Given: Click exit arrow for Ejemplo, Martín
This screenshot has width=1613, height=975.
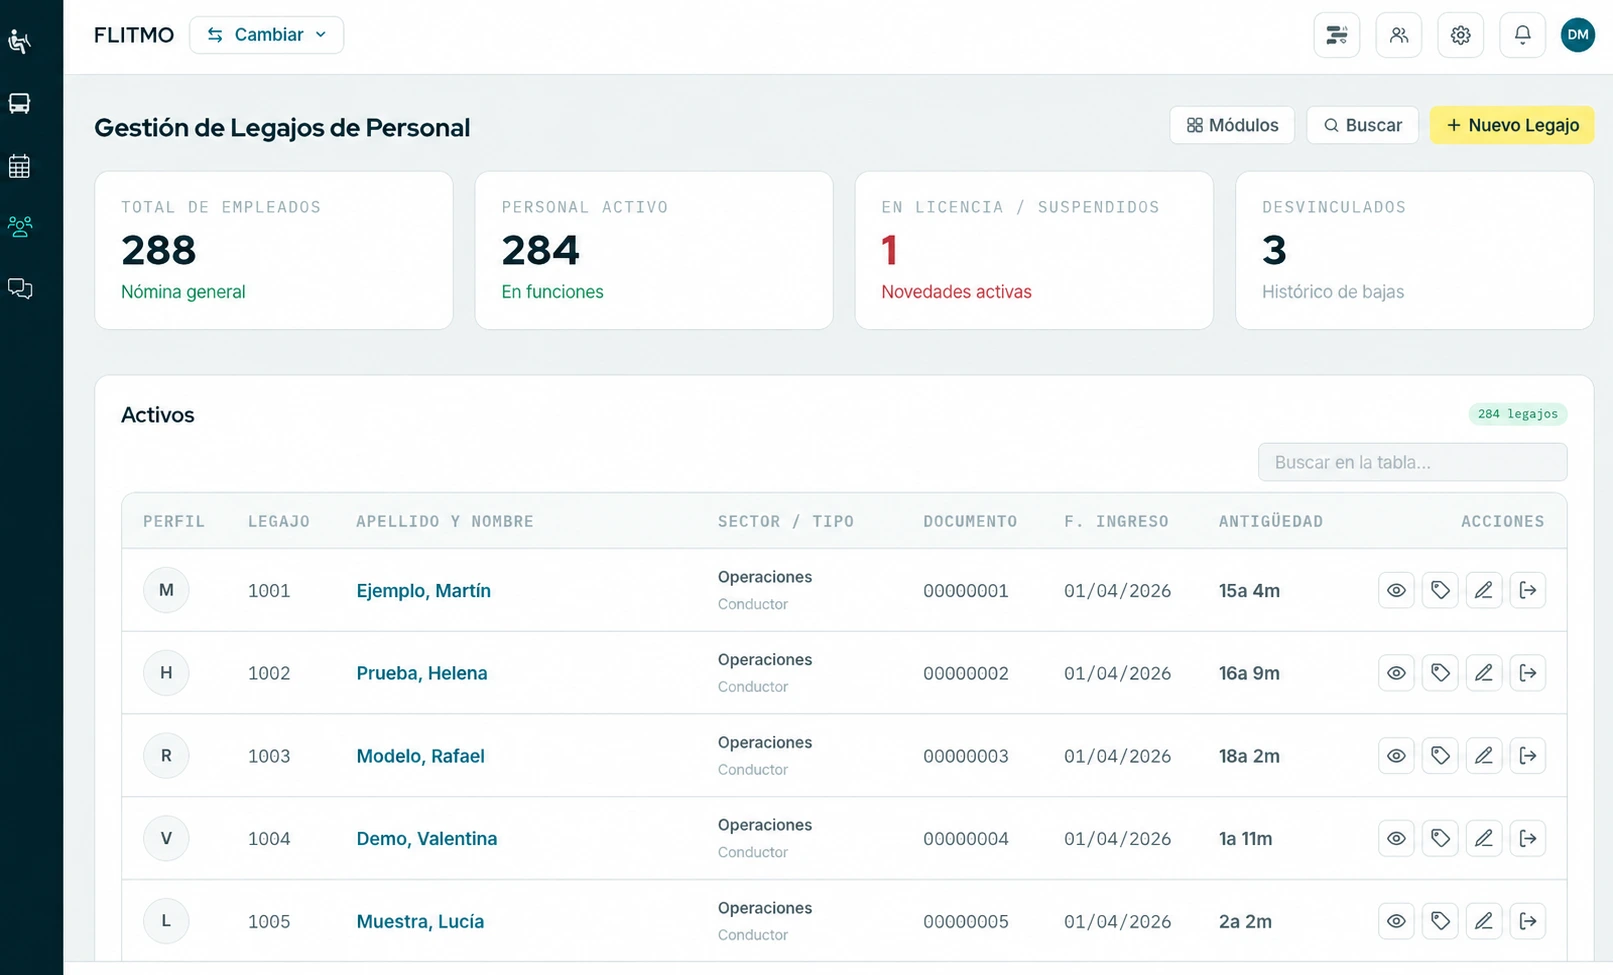Looking at the screenshot, I should pos(1528,590).
